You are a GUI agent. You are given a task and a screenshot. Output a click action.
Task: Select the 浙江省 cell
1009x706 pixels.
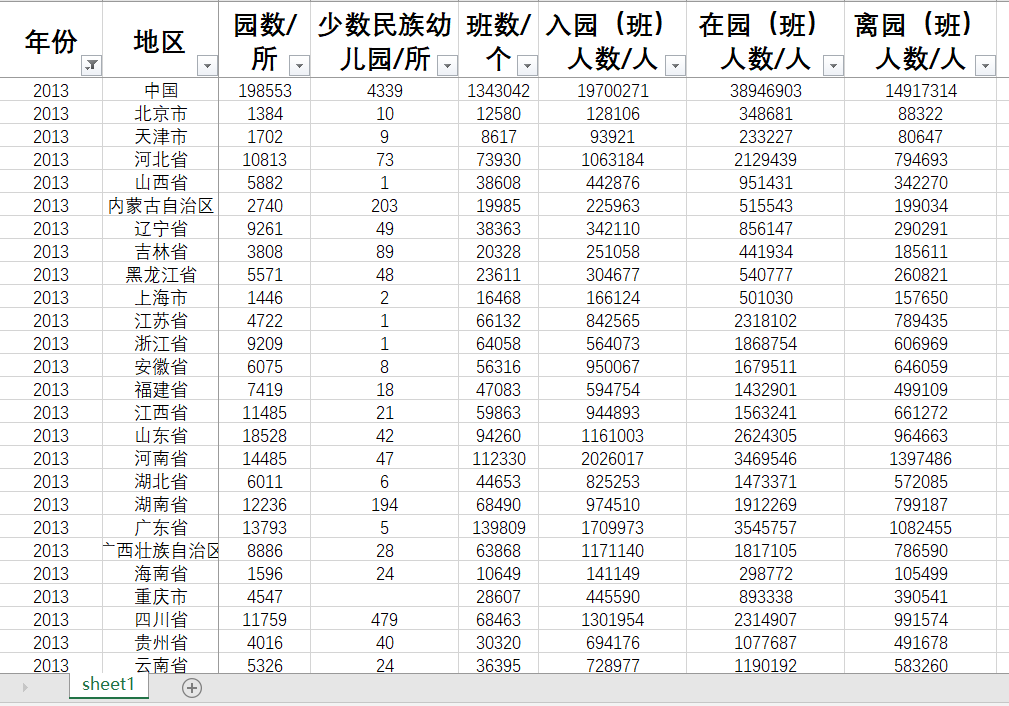click(160, 344)
